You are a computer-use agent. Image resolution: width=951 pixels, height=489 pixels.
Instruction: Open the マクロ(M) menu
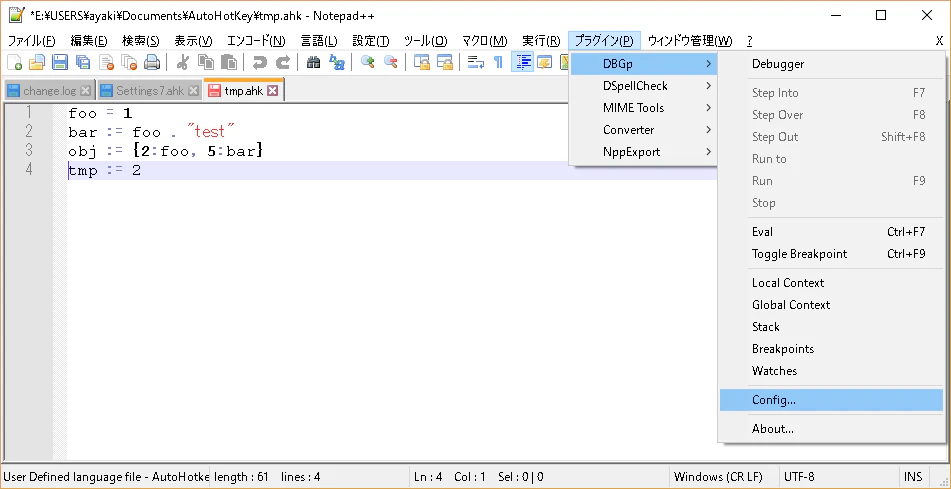point(485,41)
